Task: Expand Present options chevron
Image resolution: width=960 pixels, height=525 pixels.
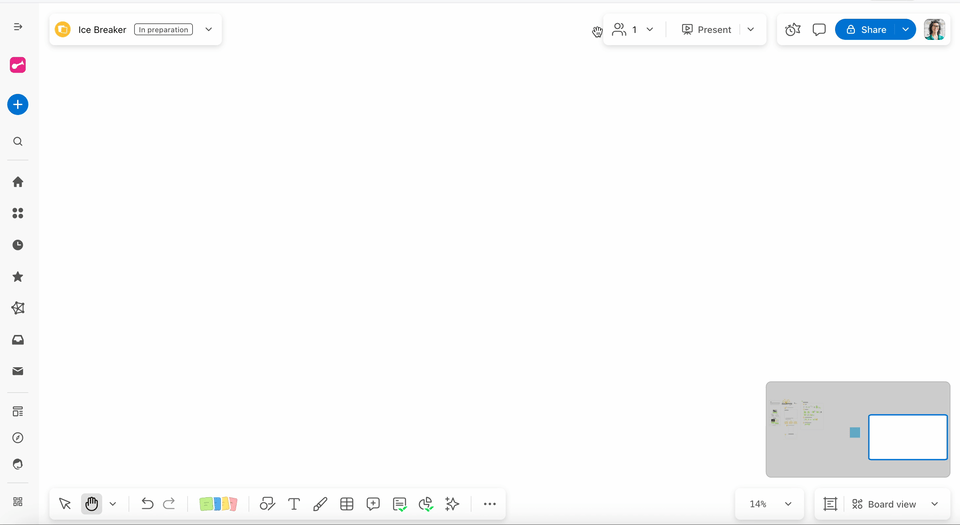Action: (x=751, y=29)
